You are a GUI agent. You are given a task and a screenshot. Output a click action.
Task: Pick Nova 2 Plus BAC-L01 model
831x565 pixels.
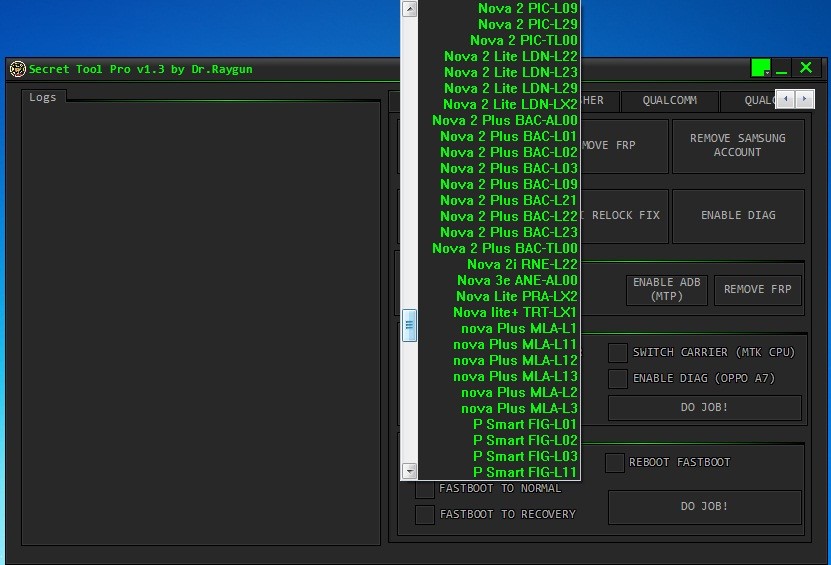[x=499, y=136]
